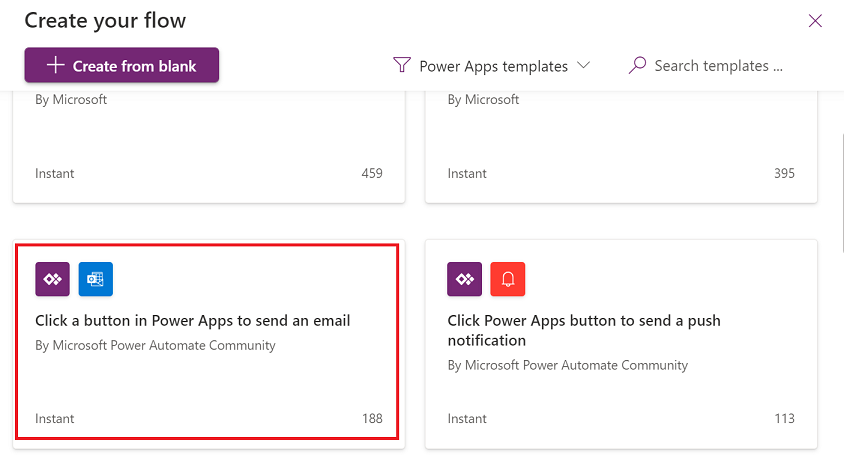
Task: Click the Instant label on the 459 card
Action: (x=54, y=173)
